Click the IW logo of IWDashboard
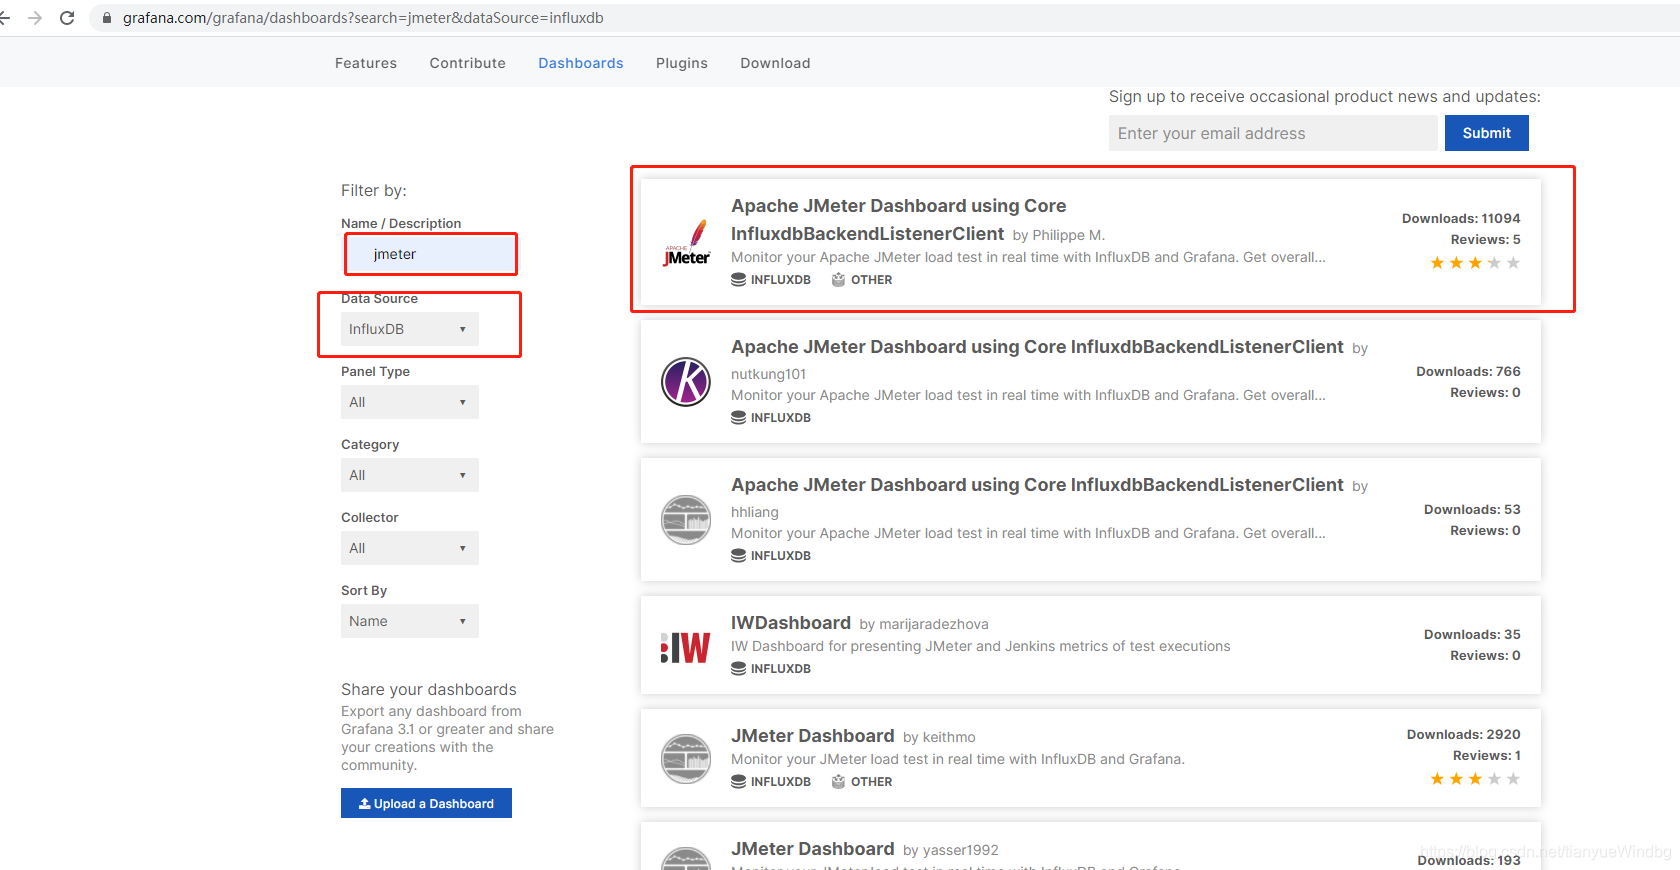The height and width of the screenshot is (870, 1680). (686, 647)
